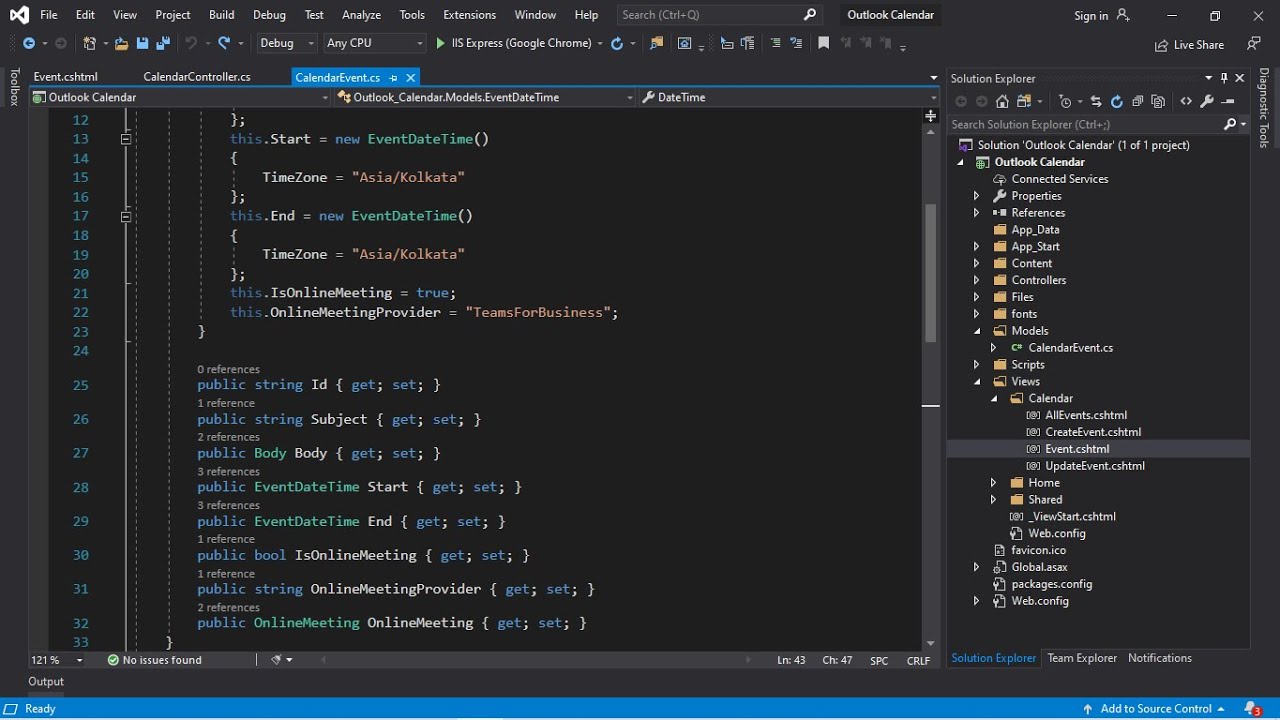The image size is (1280, 720).
Task: Open the Outlook Calendar project dropdown
Action: [x=180, y=97]
